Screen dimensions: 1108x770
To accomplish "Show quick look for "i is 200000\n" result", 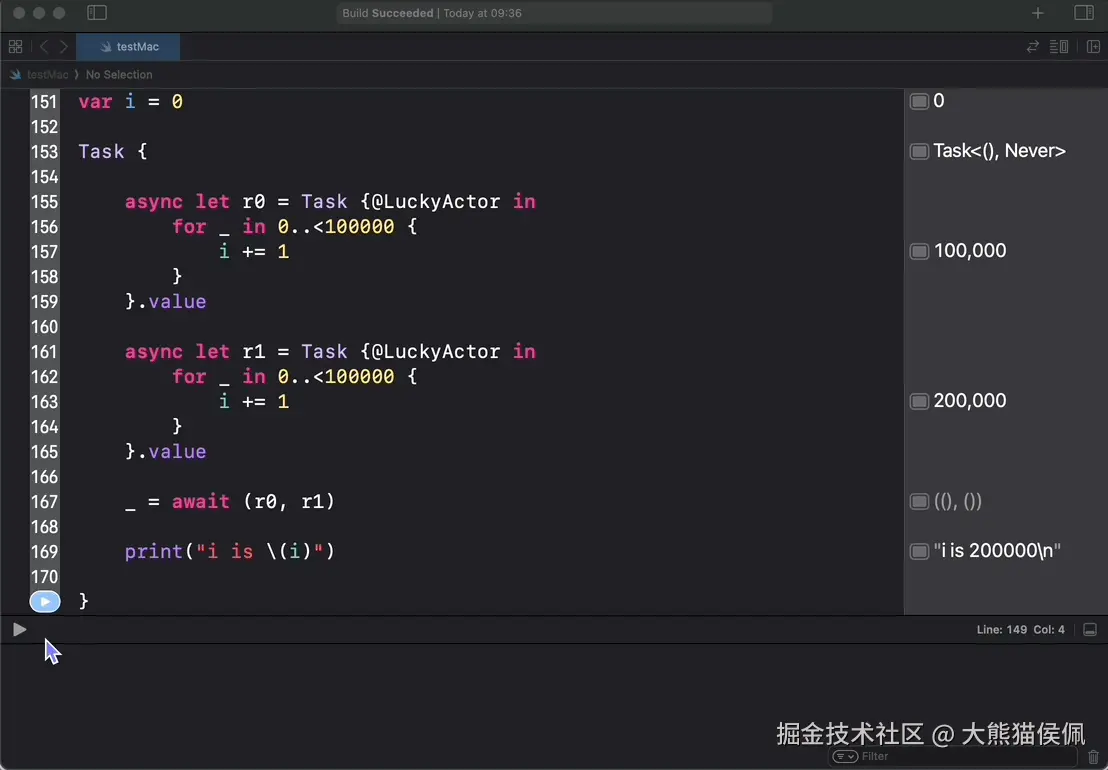I will pyautogui.click(x=919, y=551).
